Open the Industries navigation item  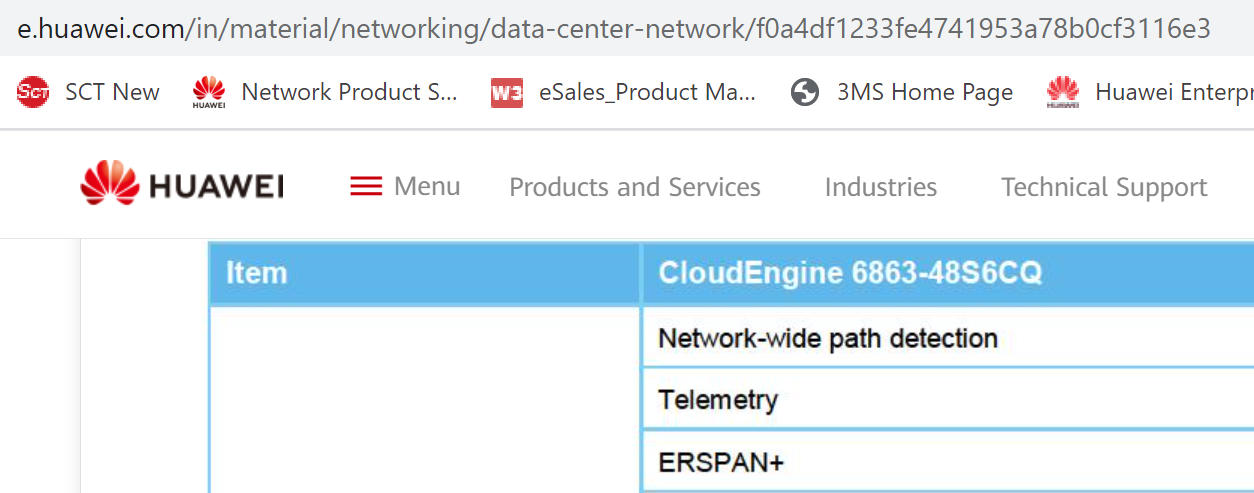coord(880,187)
